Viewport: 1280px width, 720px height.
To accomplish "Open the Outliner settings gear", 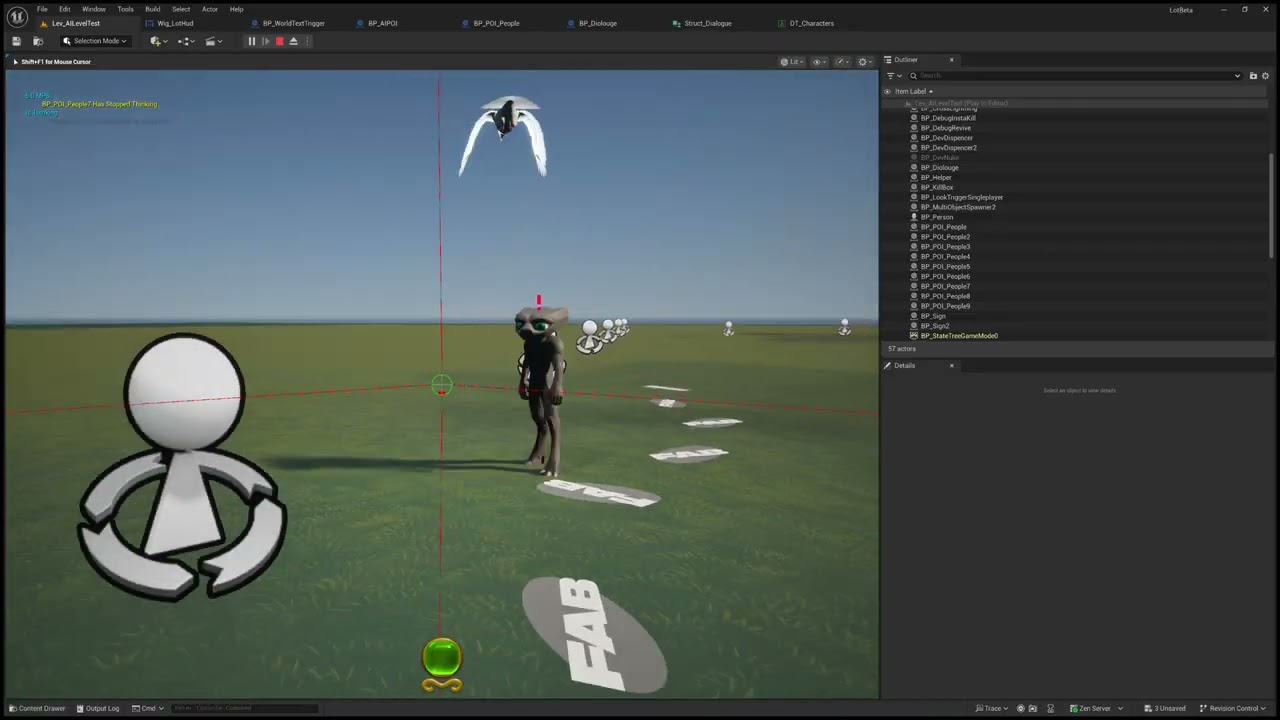I will point(1265,76).
